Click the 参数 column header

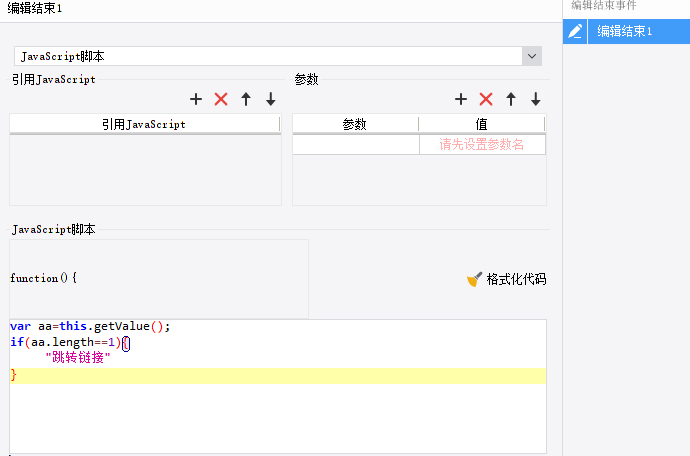[355, 124]
